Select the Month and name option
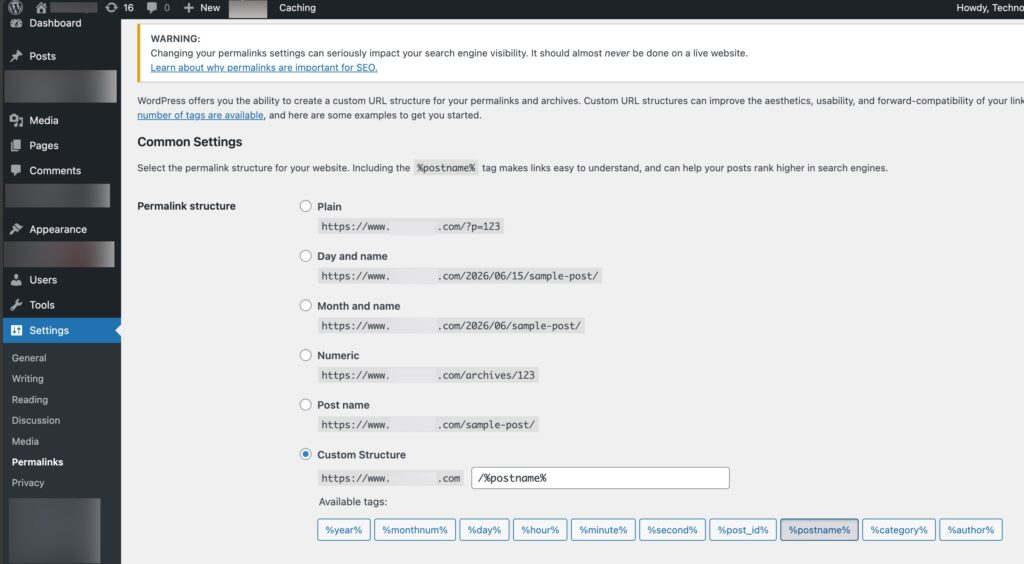 pyautogui.click(x=305, y=306)
